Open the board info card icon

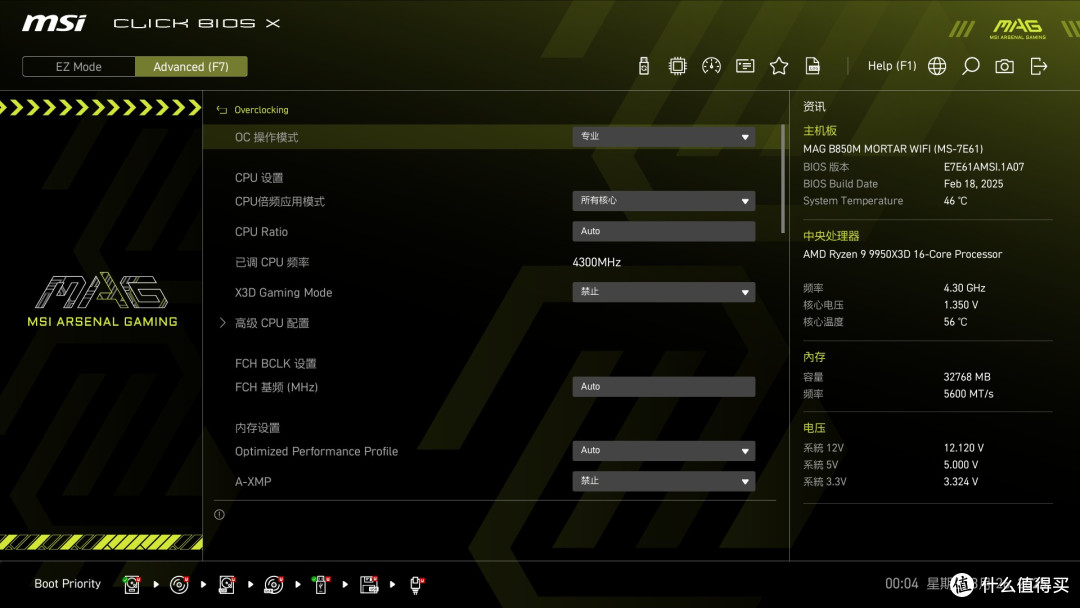745,66
